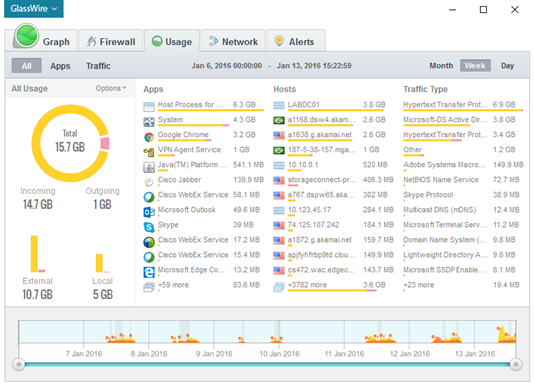
Task: Switch to the Firewall tab
Action: point(111,42)
